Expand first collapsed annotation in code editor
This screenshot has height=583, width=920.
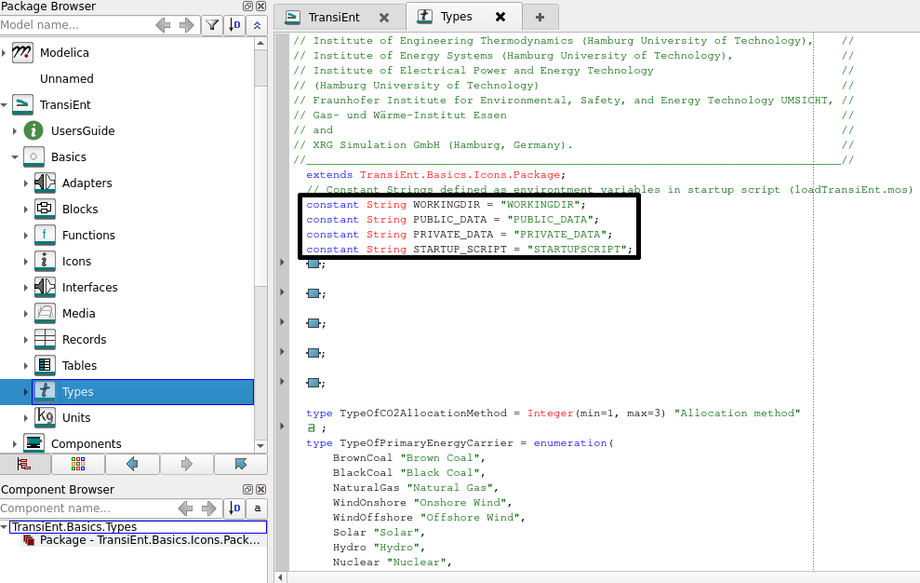click(x=282, y=262)
